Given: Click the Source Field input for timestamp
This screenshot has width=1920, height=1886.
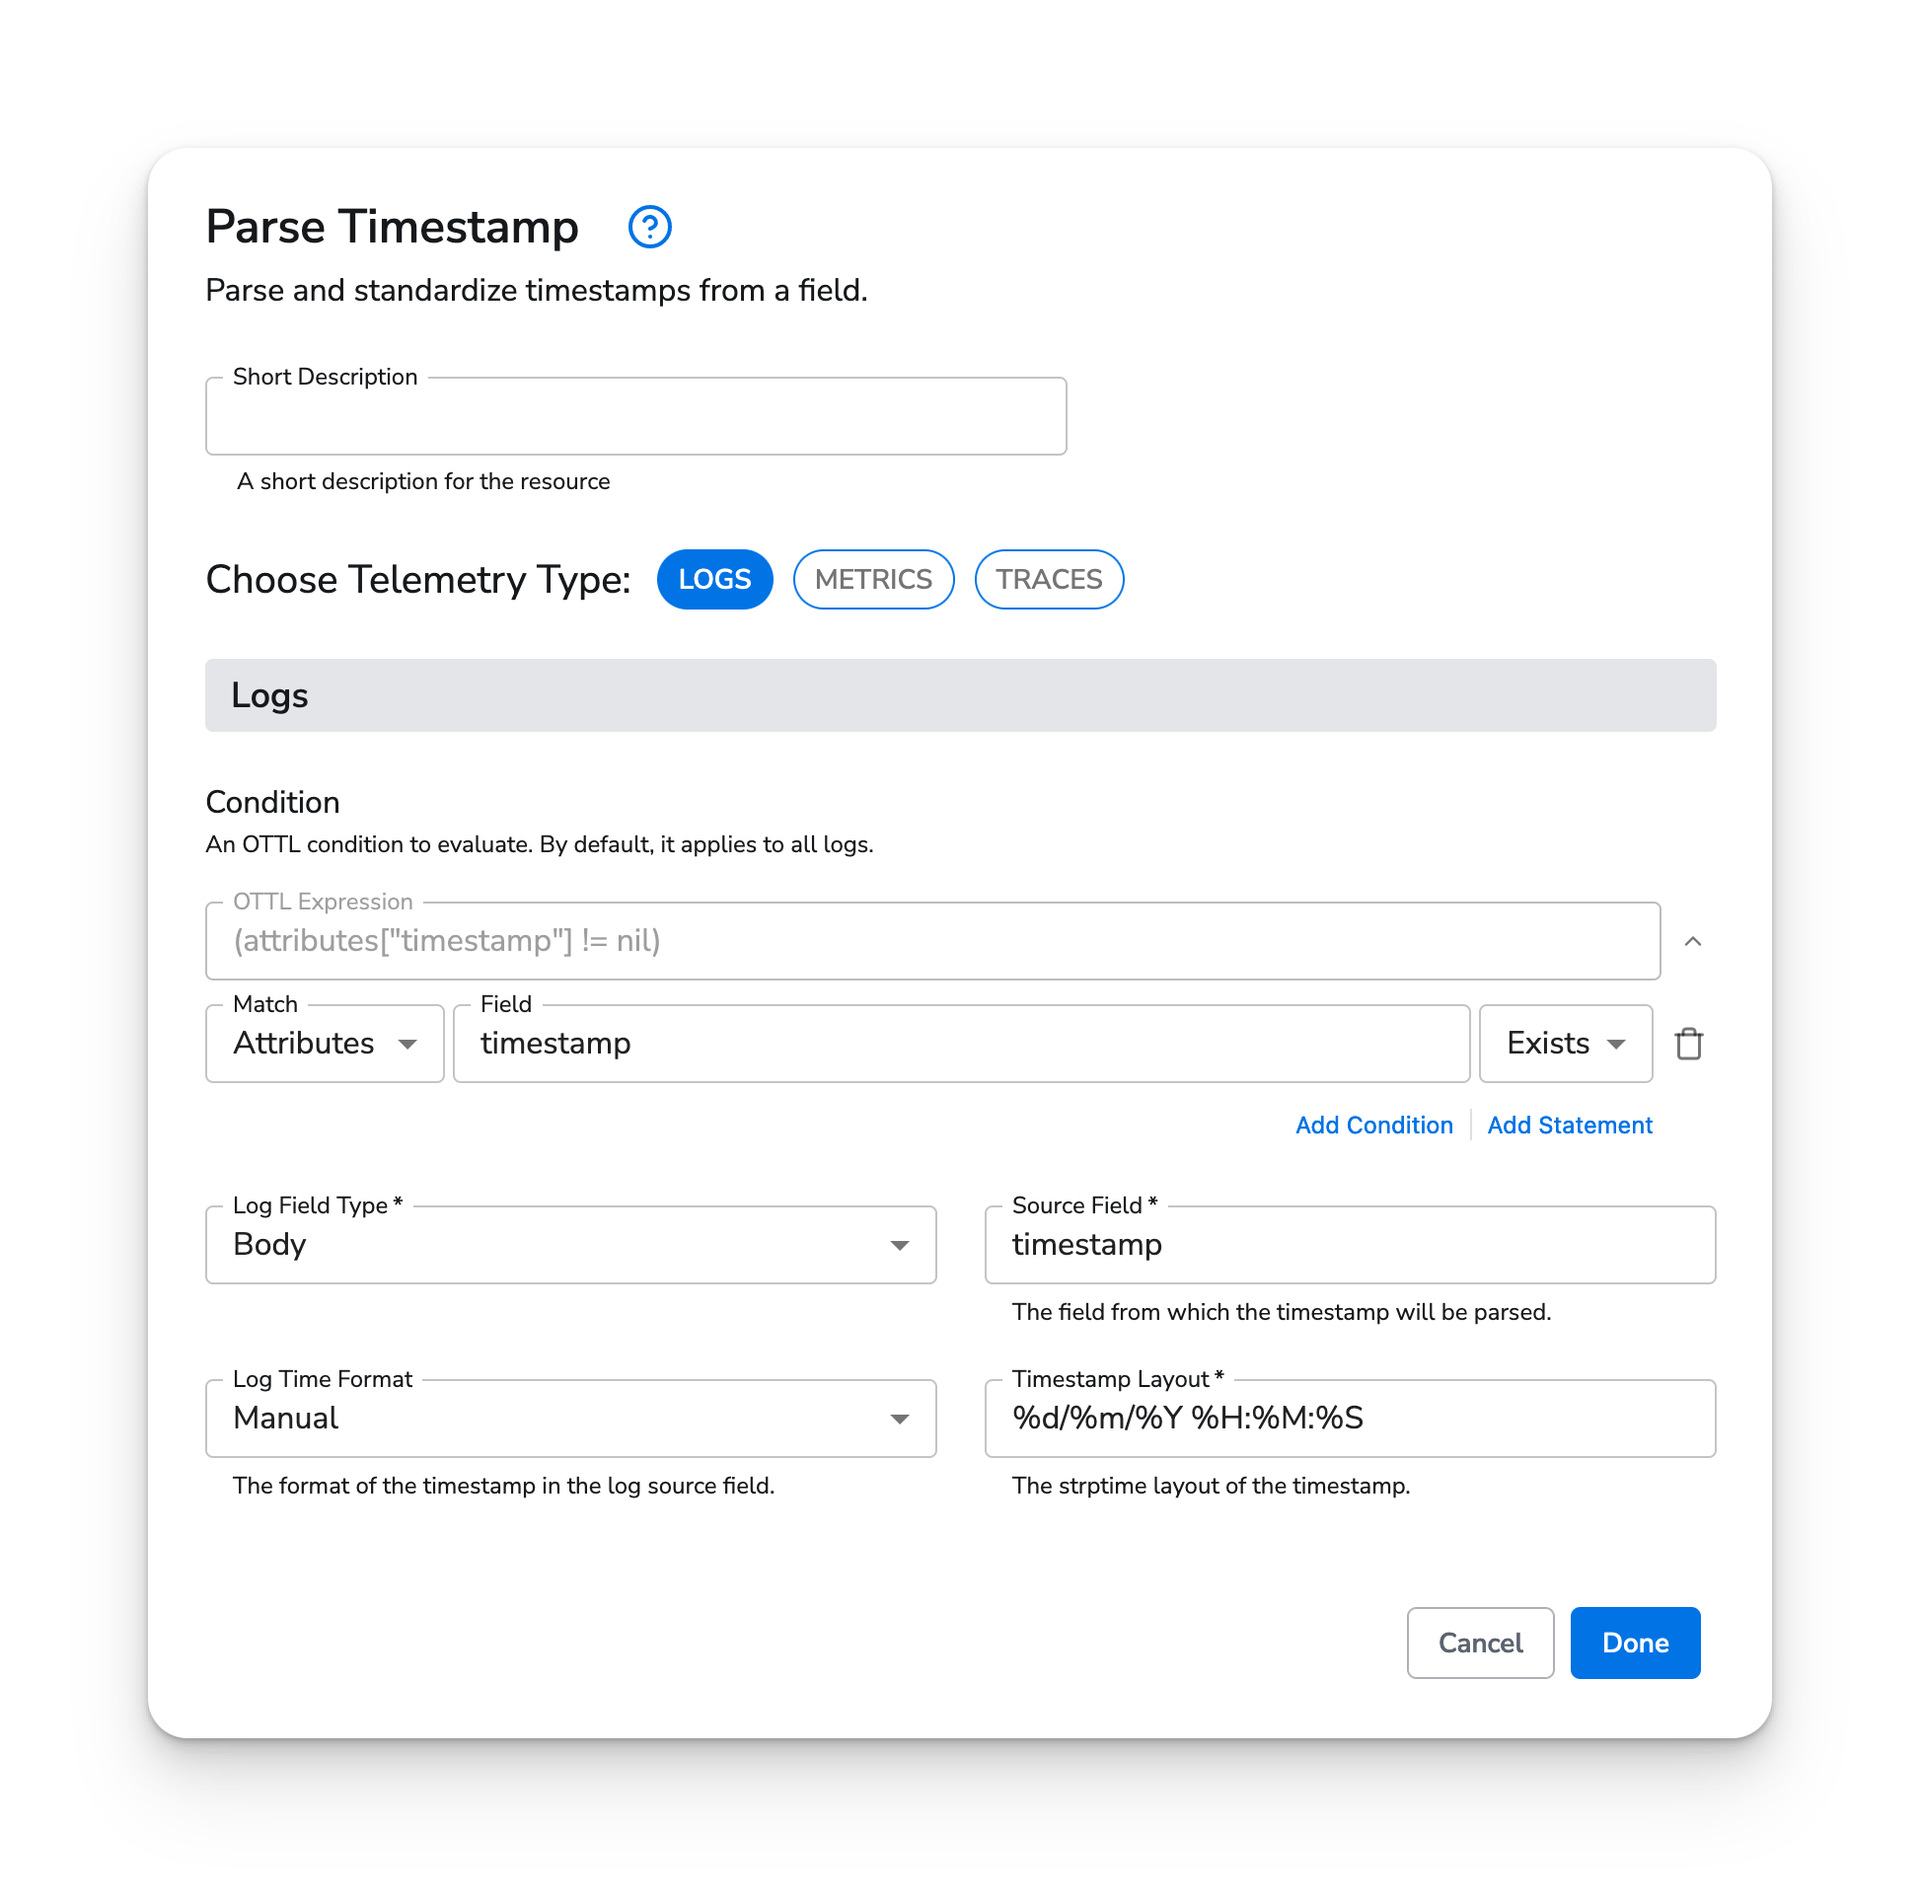Looking at the screenshot, I should [1350, 1244].
